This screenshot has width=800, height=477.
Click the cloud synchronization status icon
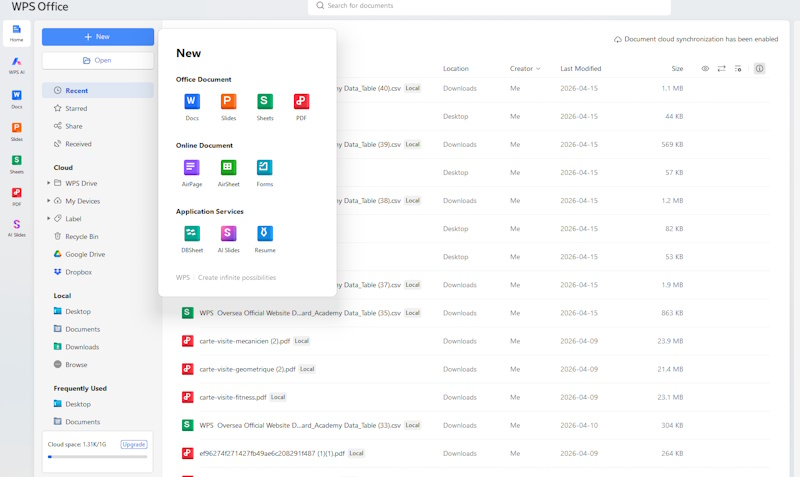[x=617, y=39]
